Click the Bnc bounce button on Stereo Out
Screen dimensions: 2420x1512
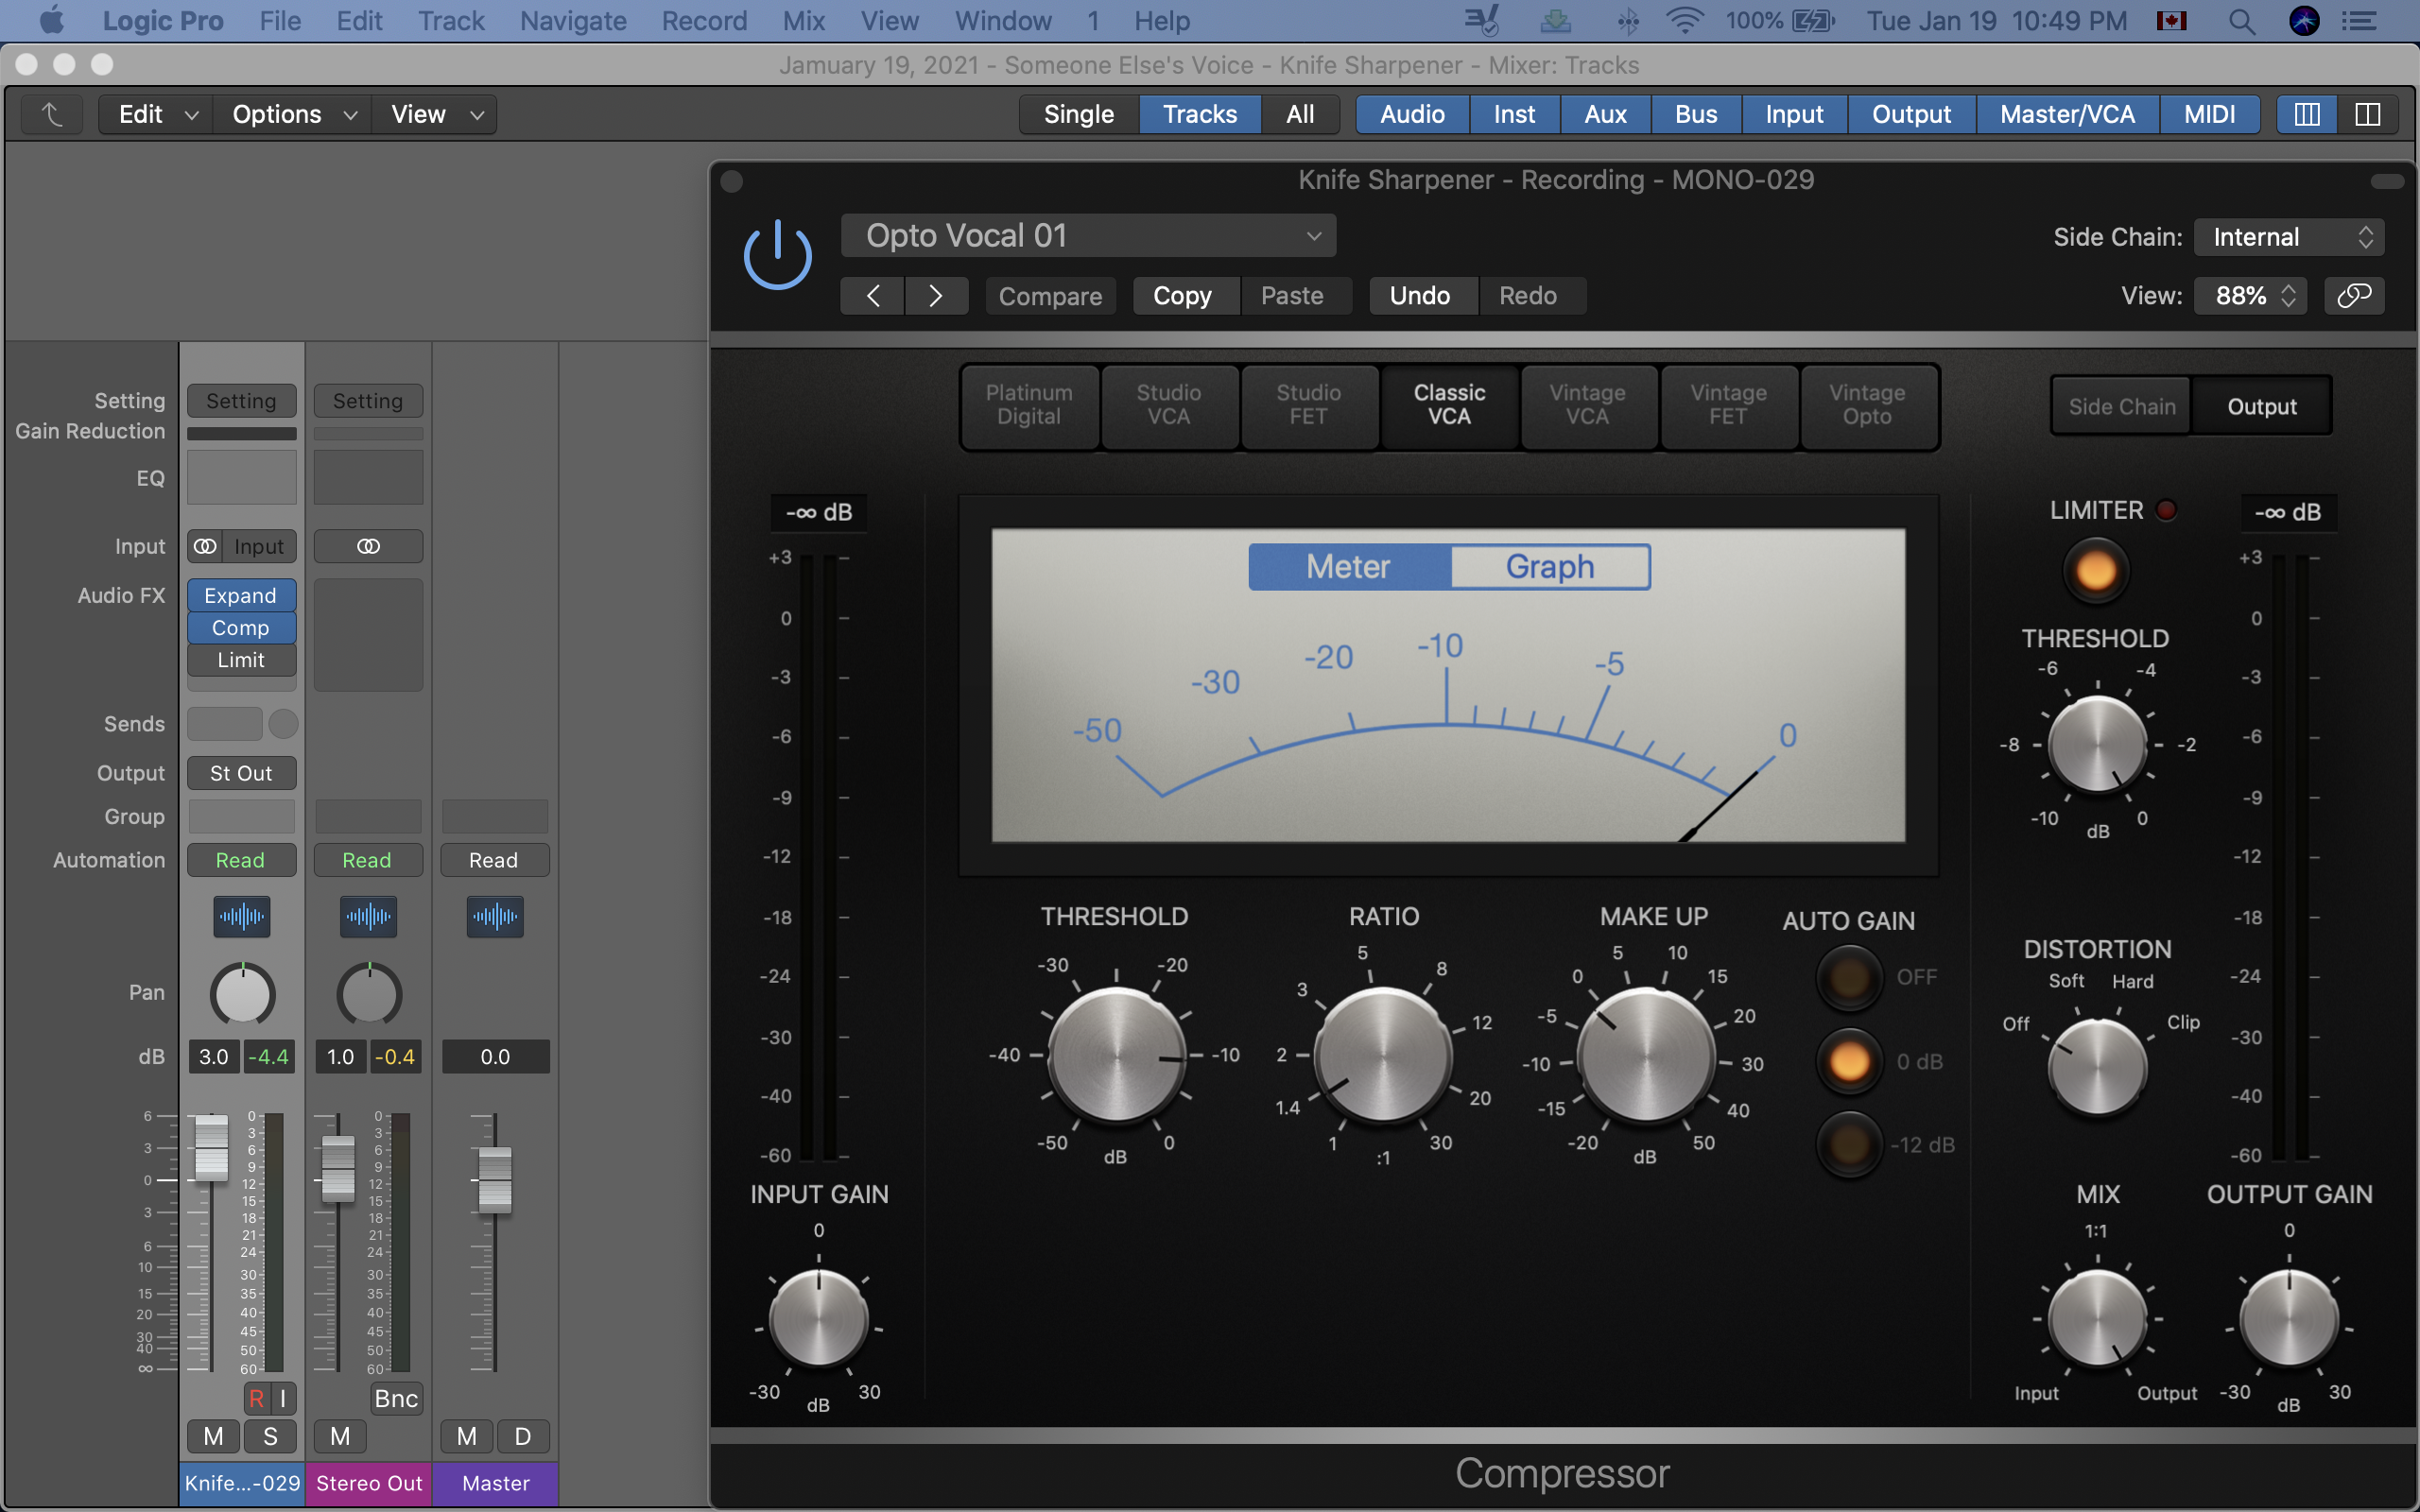pos(396,1398)
